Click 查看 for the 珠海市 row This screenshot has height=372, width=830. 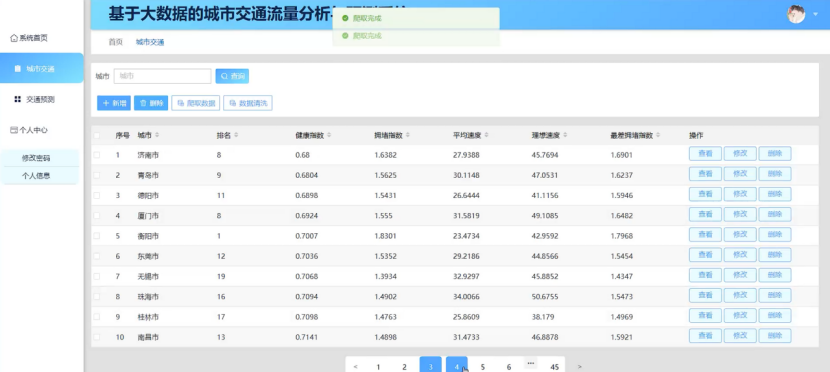(x=705, y=295)
